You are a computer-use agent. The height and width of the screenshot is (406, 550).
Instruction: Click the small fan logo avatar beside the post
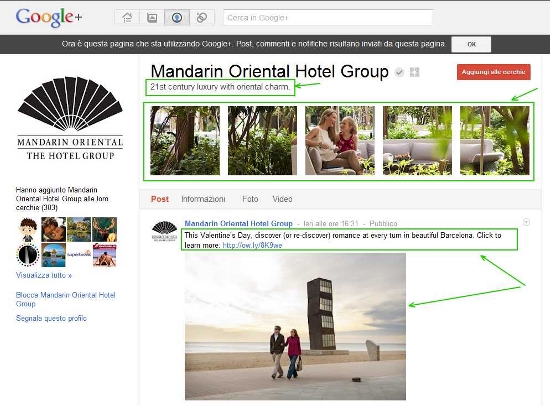[x=164, y=231]
